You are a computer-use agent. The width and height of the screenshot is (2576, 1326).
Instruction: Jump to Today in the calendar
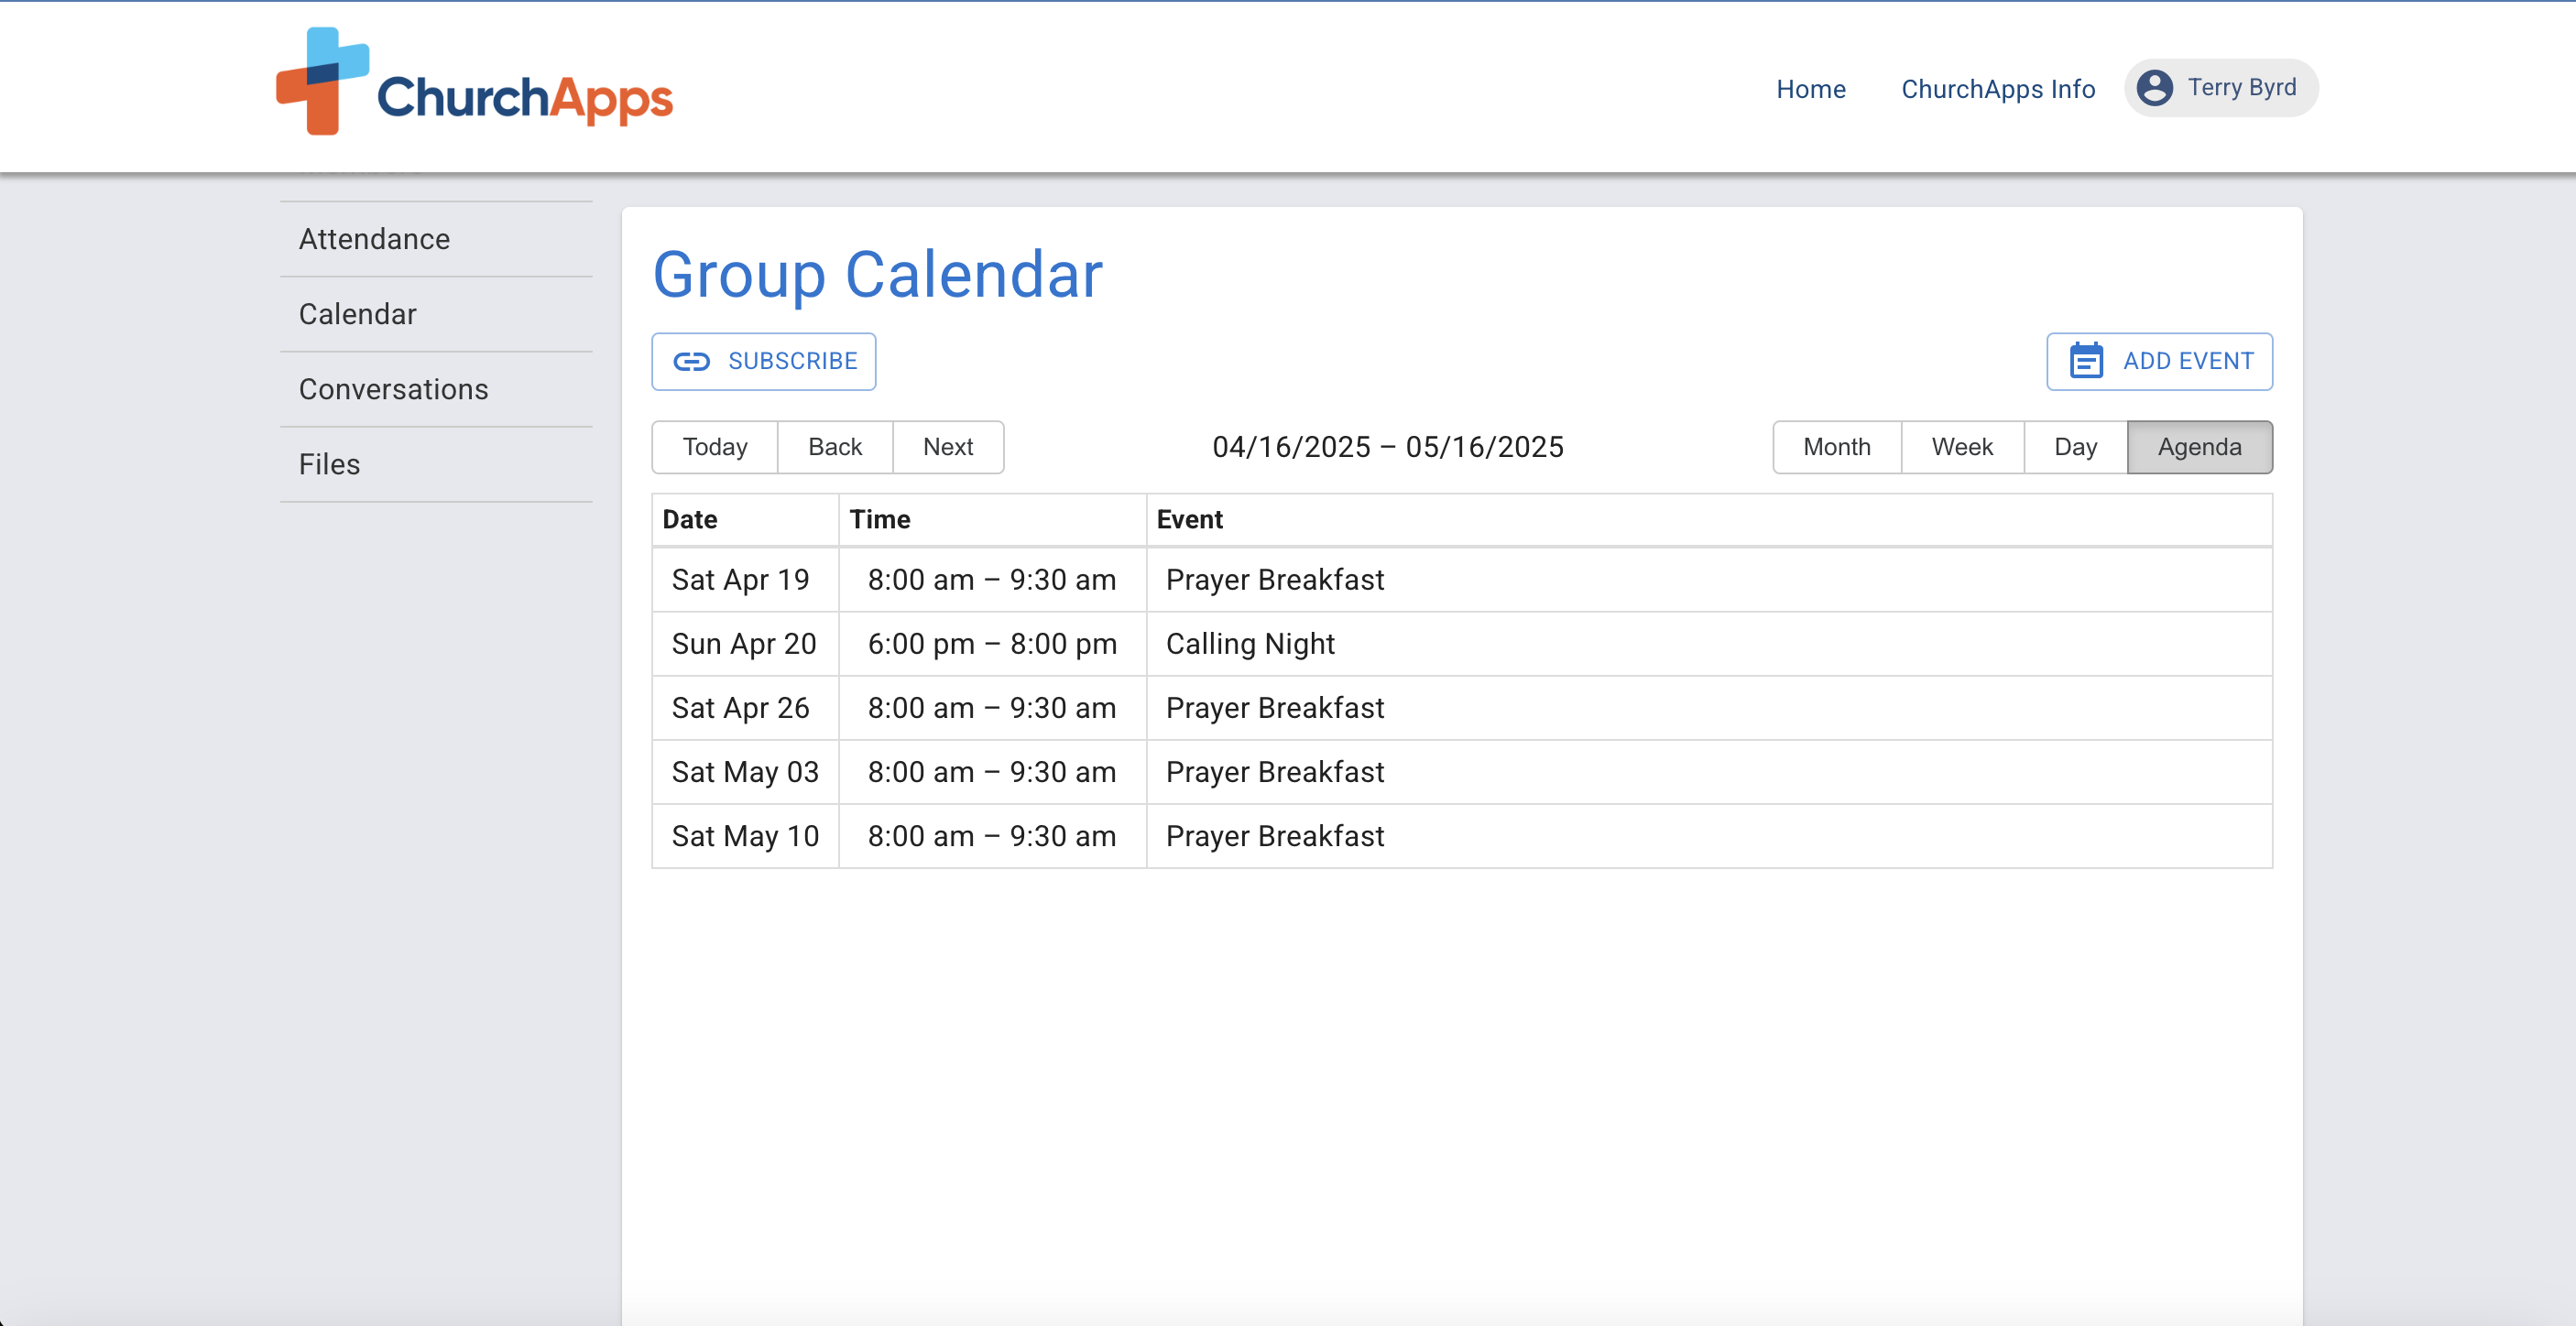click(714, 447)
